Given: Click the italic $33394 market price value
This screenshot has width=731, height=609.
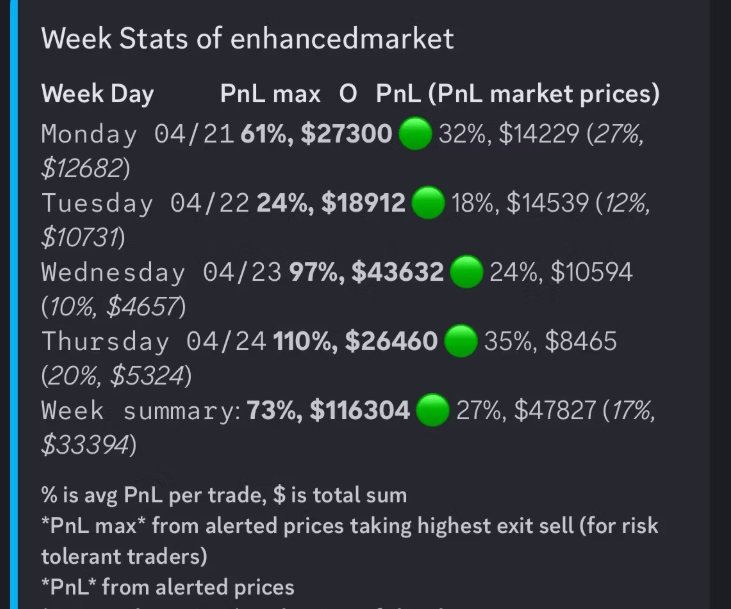Looking at the screenshot, I should click(85, 444).
